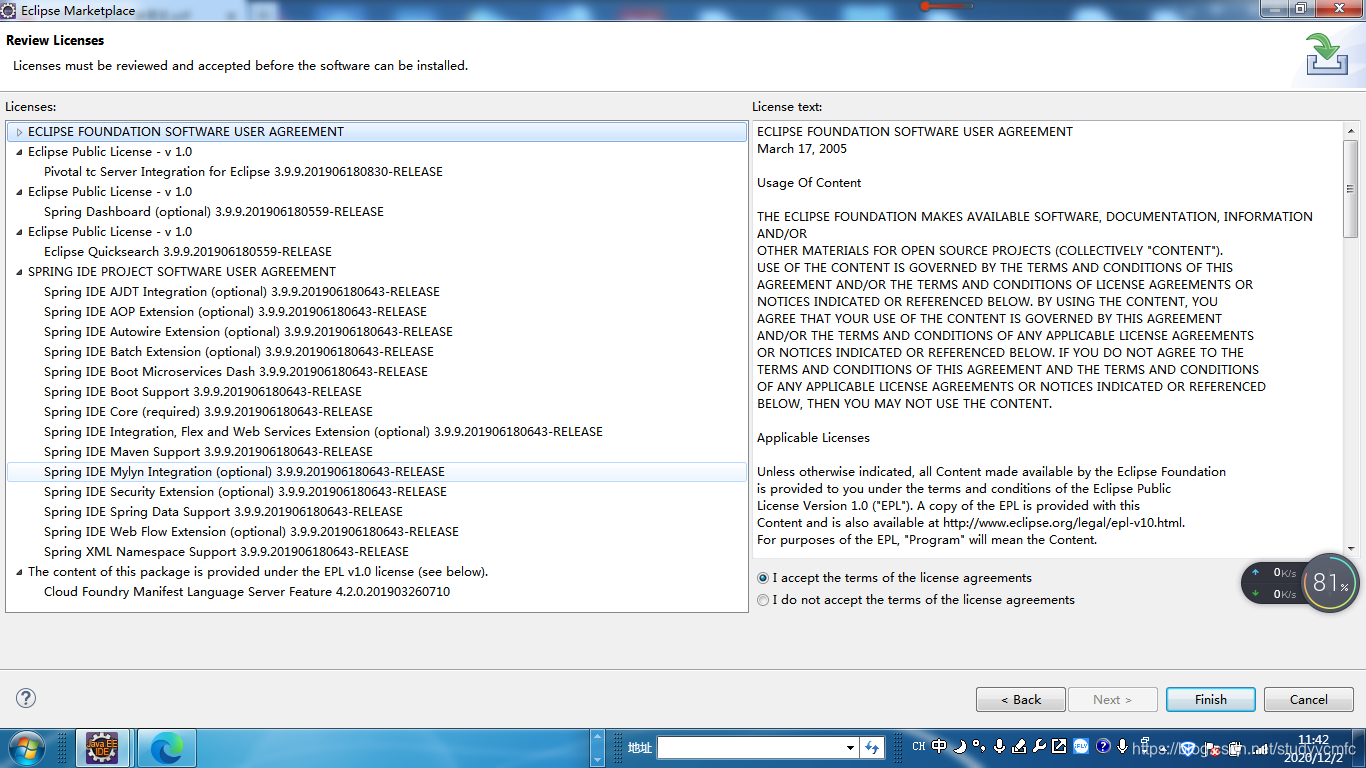The height and width of the screenshot is (768, 1366).
Task: Select Spring IDE Boot Microservices Dash
Action: (236, 372)
